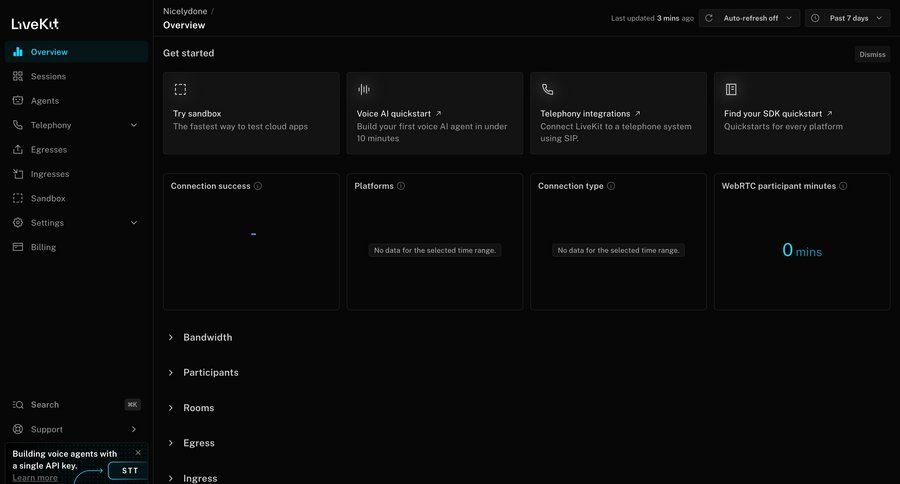Click Connection type "No data" message

[618, 250]
